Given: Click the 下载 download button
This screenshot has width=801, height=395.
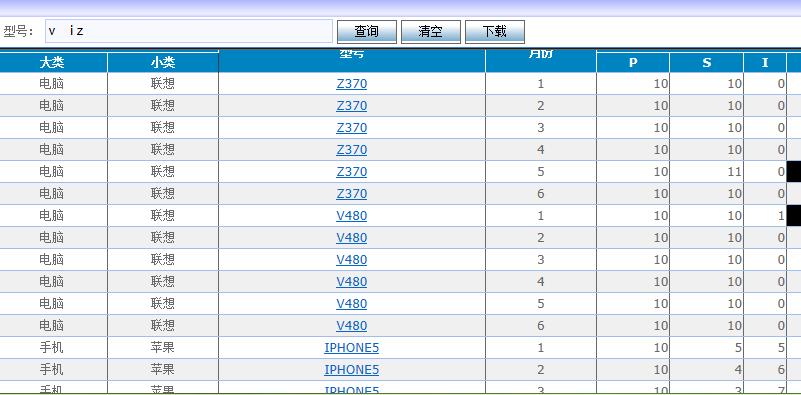Looking at the screenshot, I should (494, 32).
